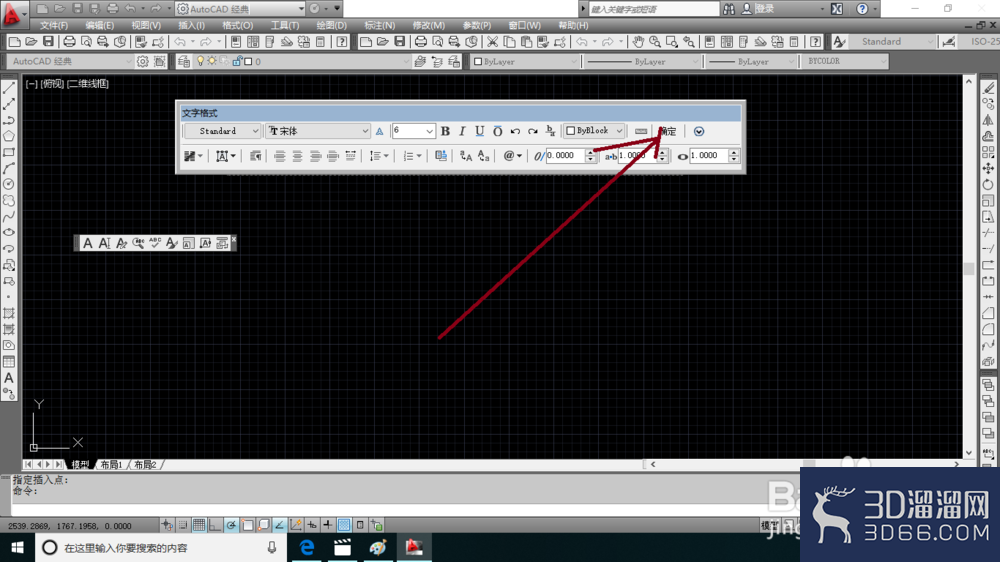The height and width of the screenshot is (562, 1000).
Task: Open the Standard text style dropdown
Action: 223,131
